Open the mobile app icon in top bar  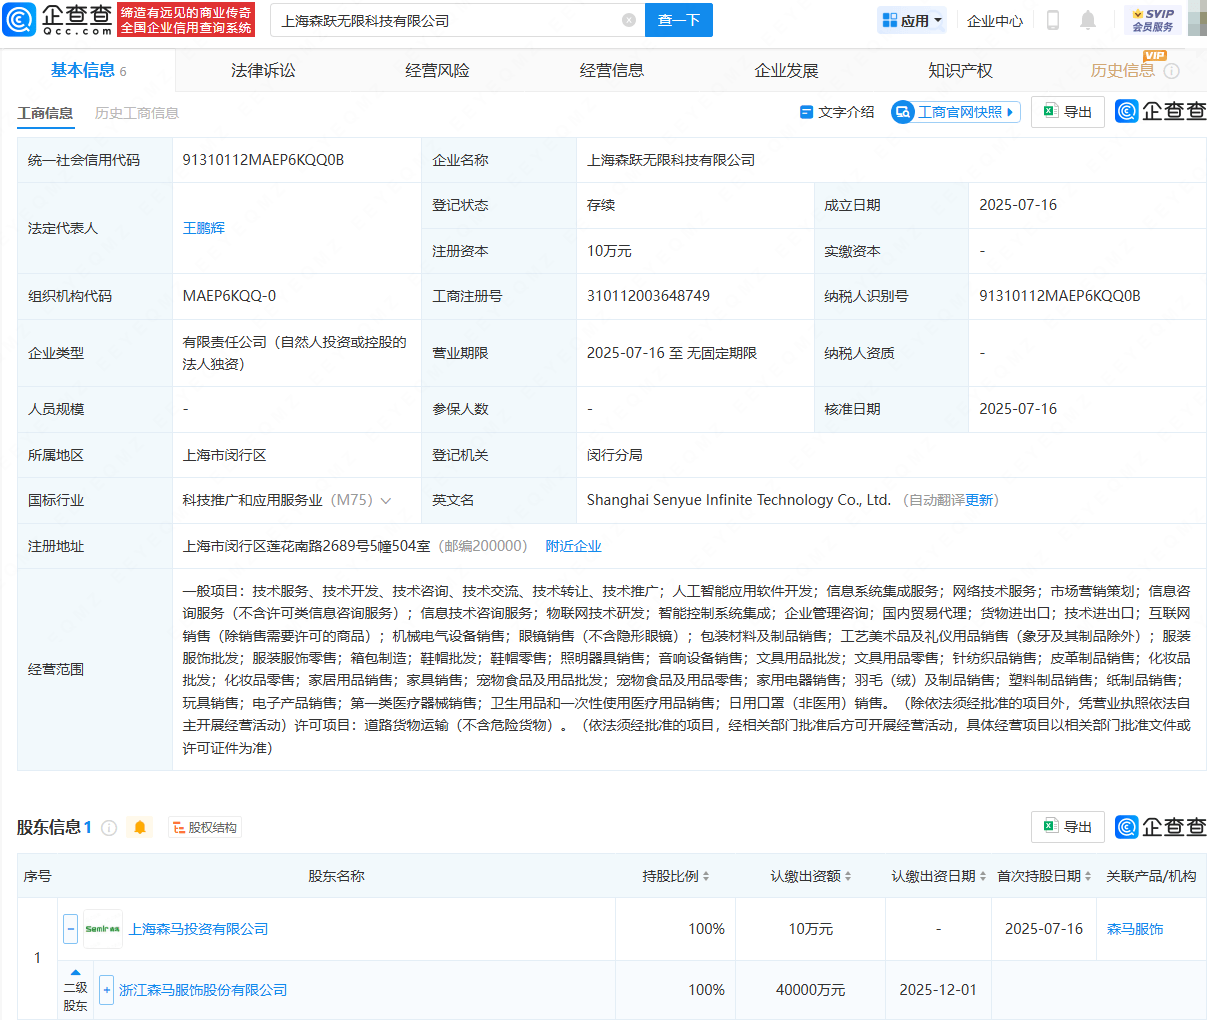(x=1052, y=20)
